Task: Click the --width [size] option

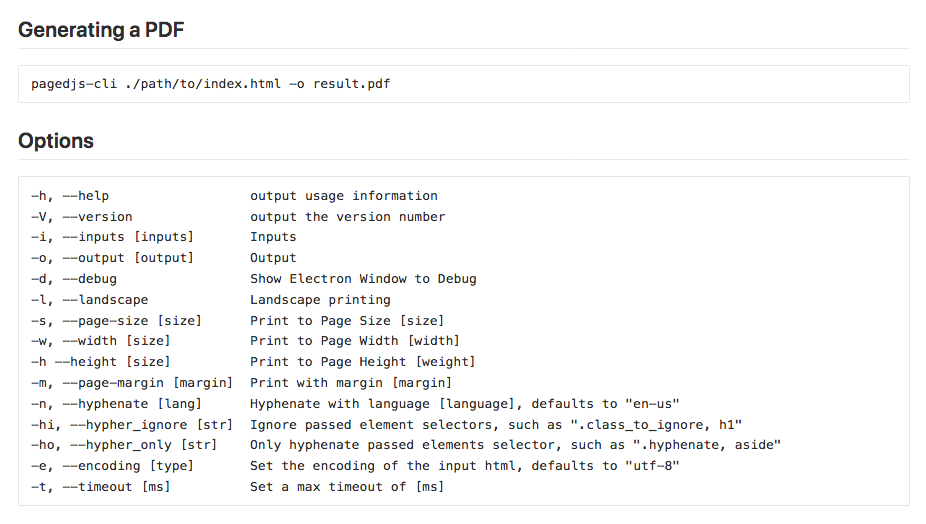Action: (x=100, y=341)
